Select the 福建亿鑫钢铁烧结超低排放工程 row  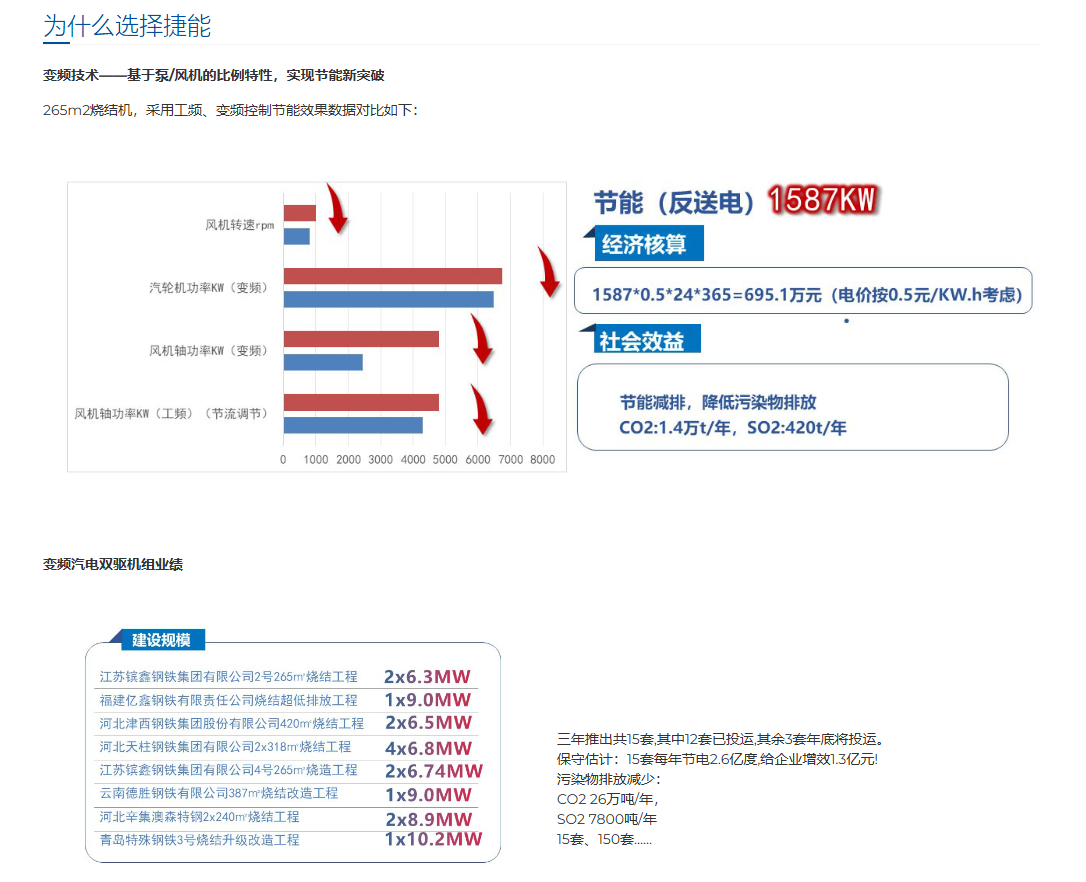click(x=225, y=701)
